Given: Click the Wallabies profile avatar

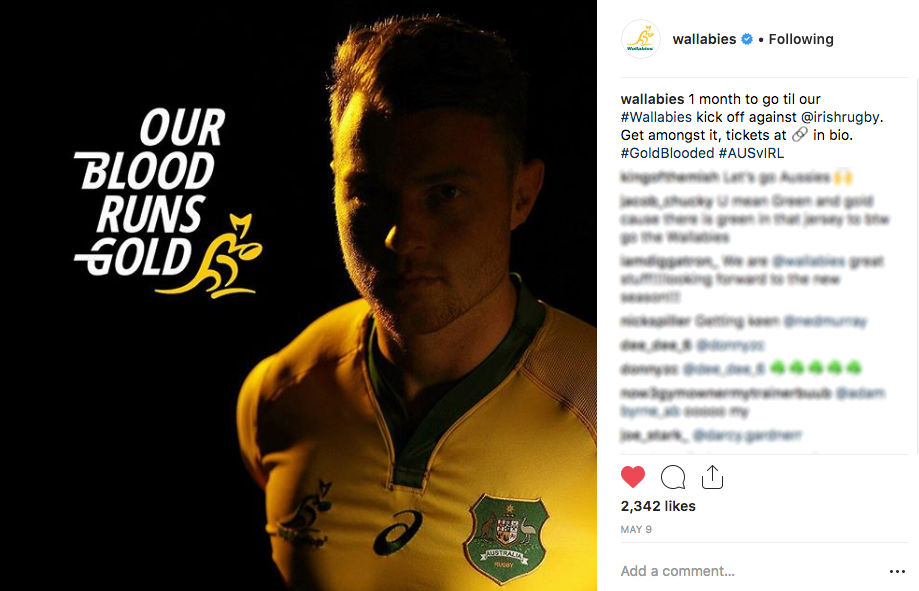Looking at the screenshot, I should pyautogui.click(x=641, y=39).
